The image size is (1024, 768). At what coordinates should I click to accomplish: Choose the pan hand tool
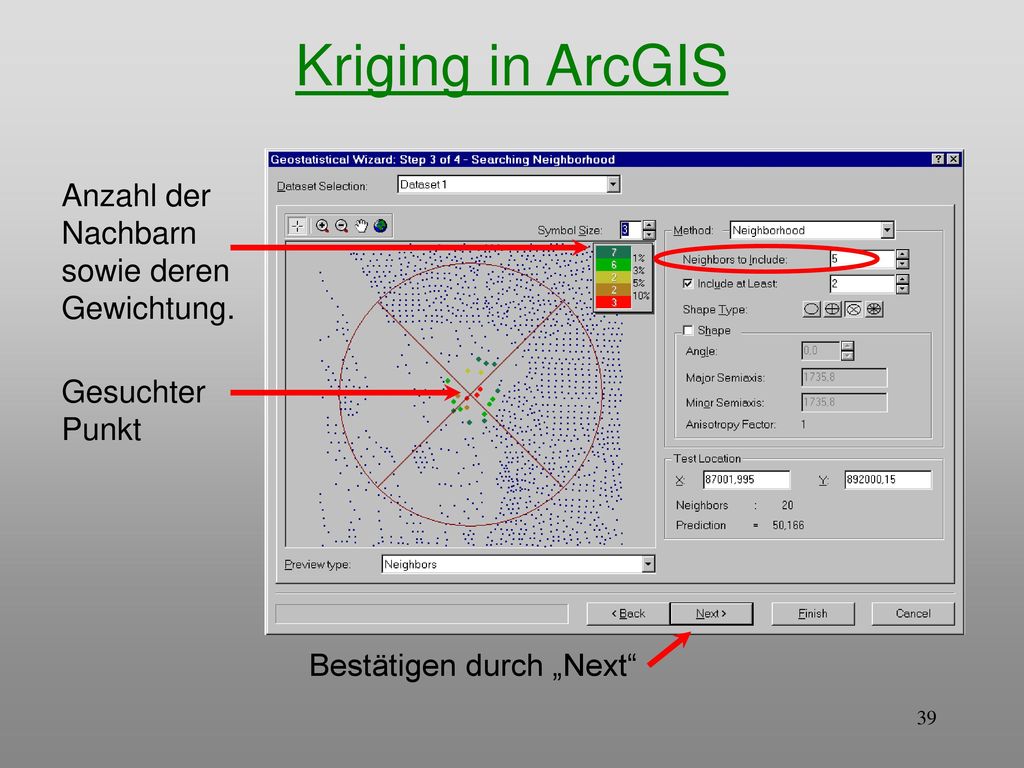pyautogui.click(x=361, y=226)
